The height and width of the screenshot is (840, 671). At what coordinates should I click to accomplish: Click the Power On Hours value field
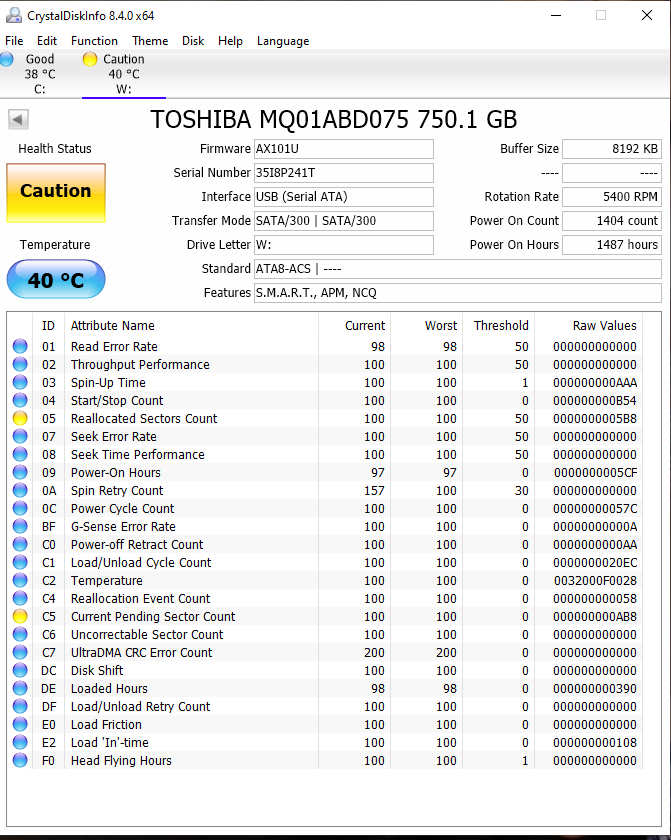(612, 245)
